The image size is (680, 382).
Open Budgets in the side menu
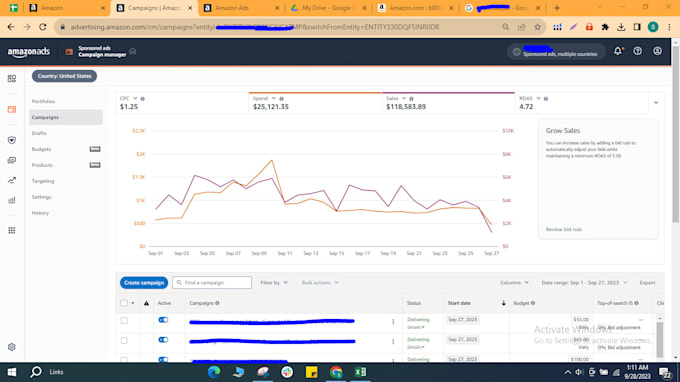pyautogui.click(x=41, y=149)
